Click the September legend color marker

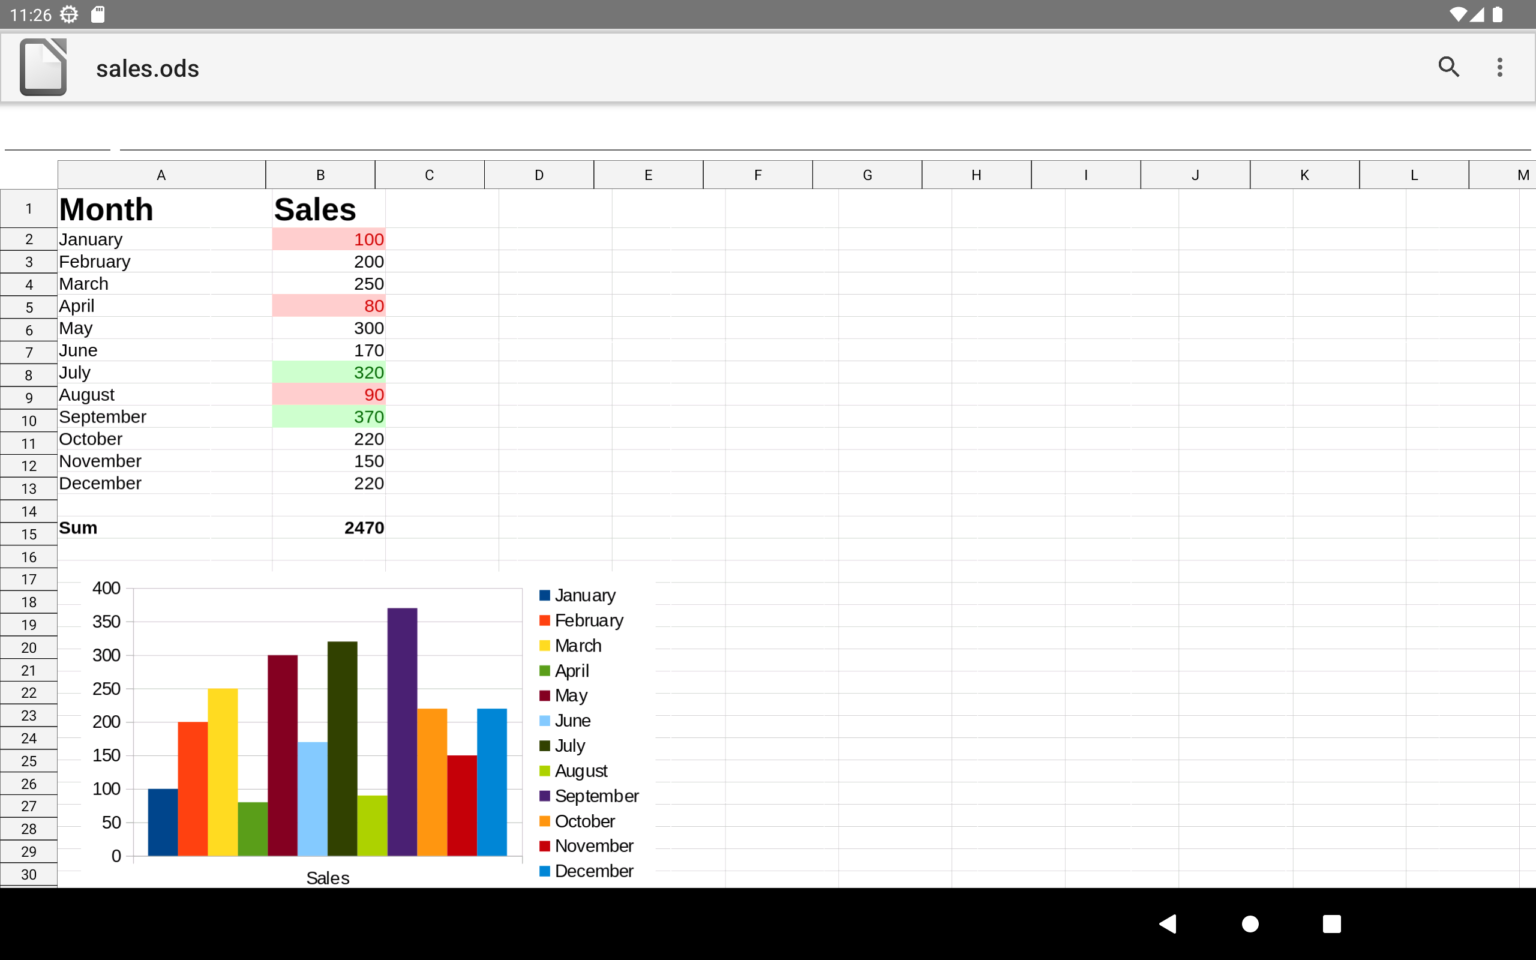543,795
